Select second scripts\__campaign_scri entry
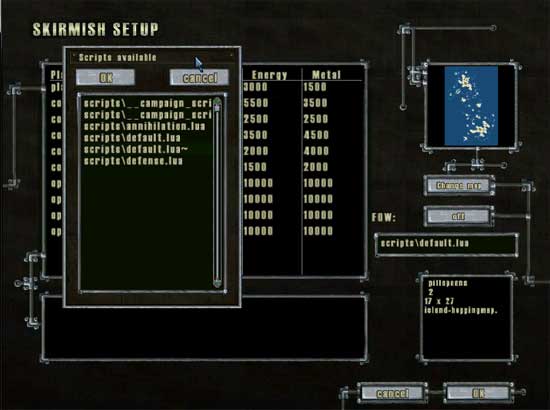The height and width of the screenshot is (410, 550). 147,115
